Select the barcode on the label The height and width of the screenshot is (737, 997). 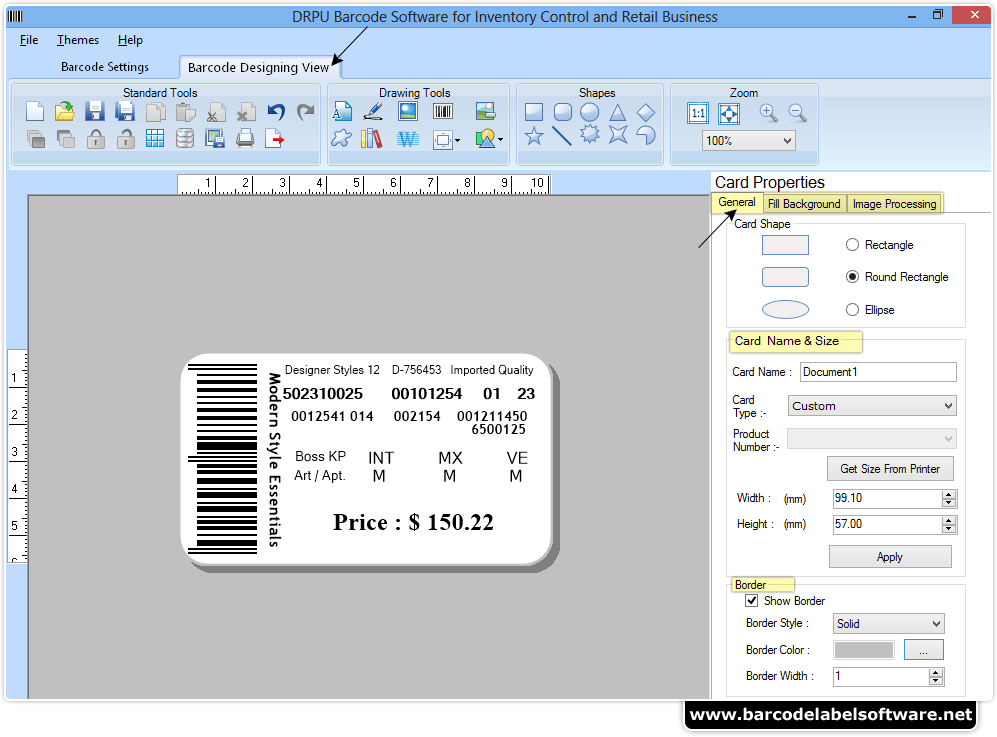point(223,459)
